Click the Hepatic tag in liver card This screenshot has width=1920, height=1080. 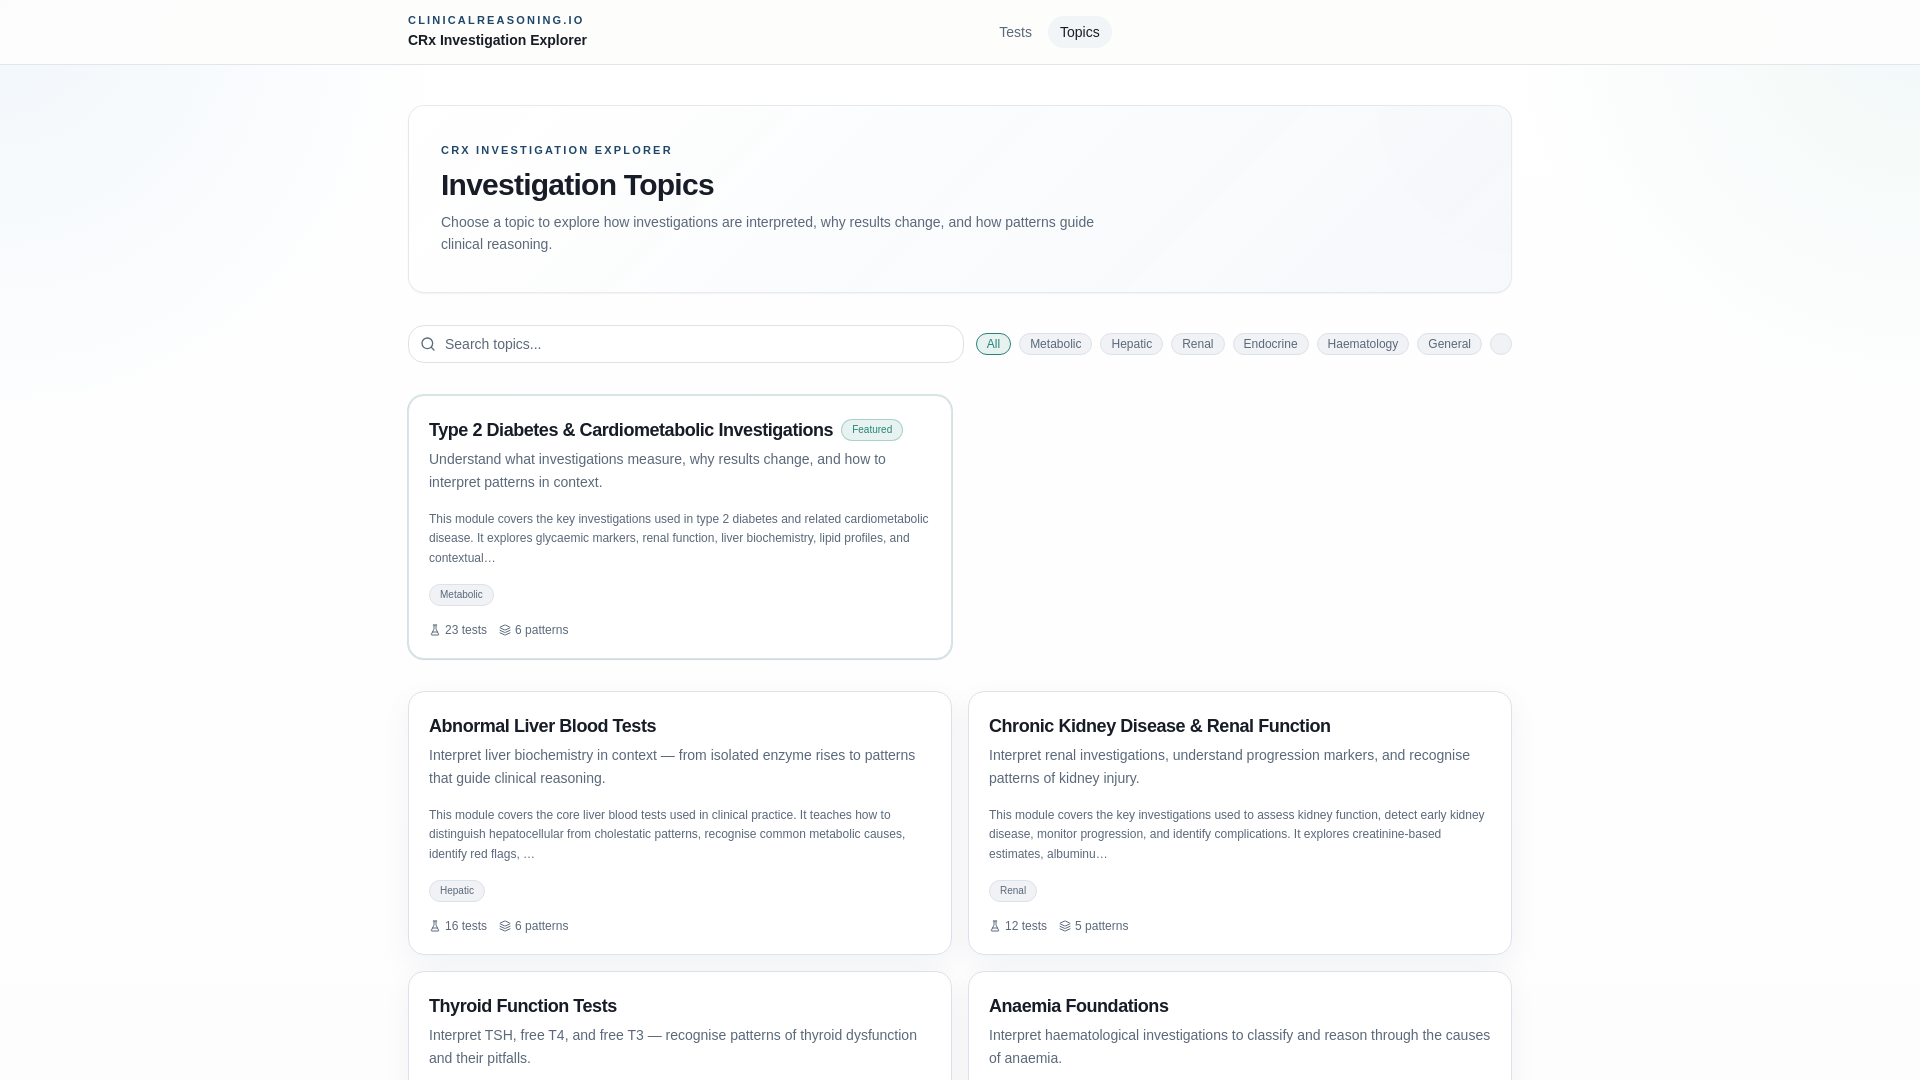pos(457,891)
